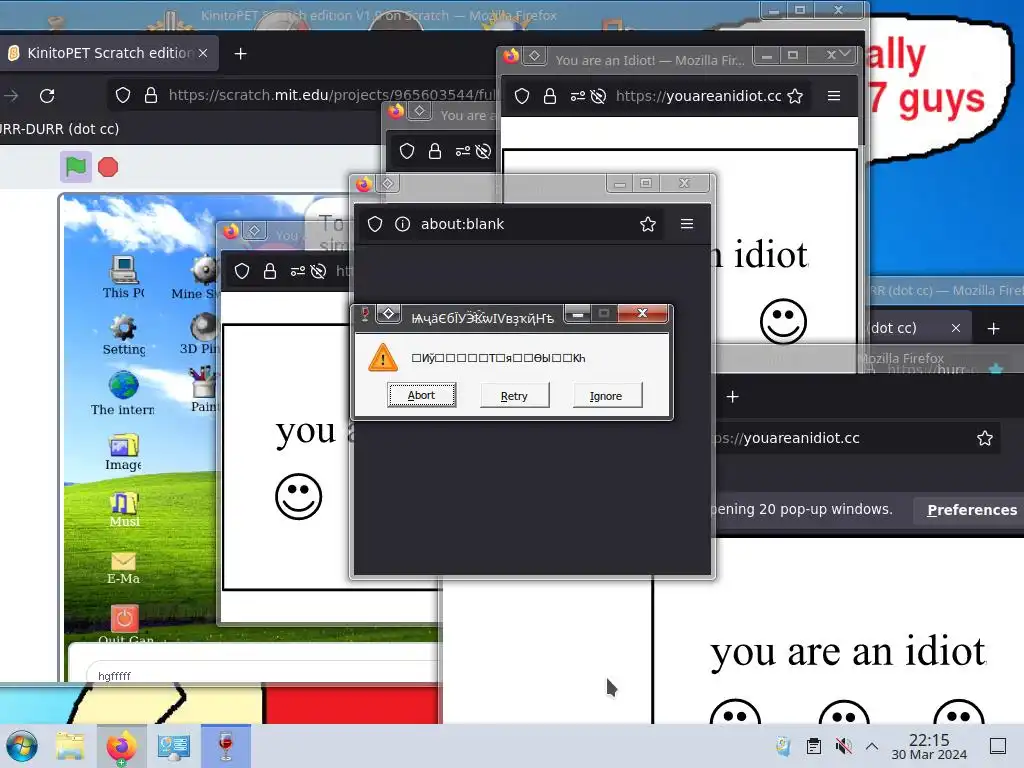Bookmark about:blank with the star icon
1024x768 pixels.
tap(648, 224)
